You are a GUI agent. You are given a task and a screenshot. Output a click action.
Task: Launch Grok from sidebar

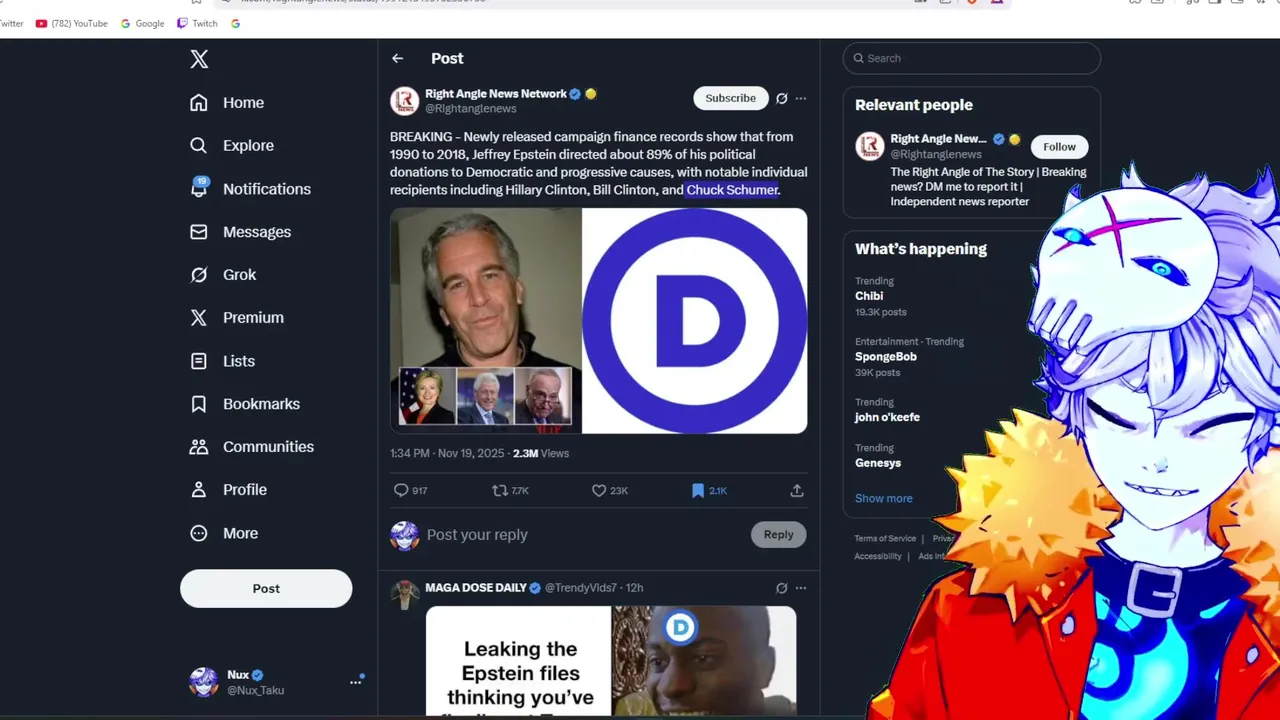(223, 275)
